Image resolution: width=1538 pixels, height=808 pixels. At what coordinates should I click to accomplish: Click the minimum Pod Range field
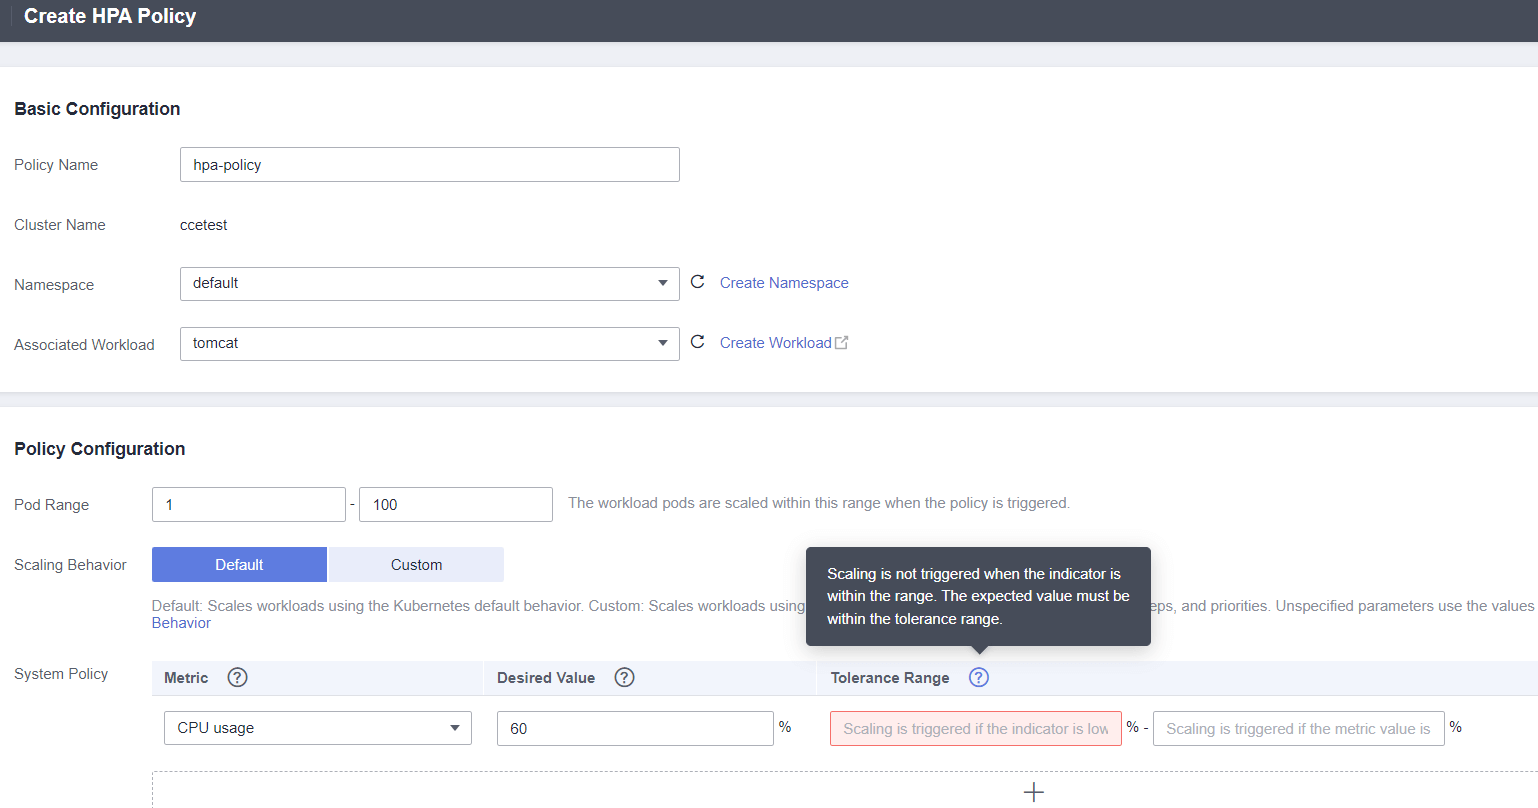[x=248, y=505]
